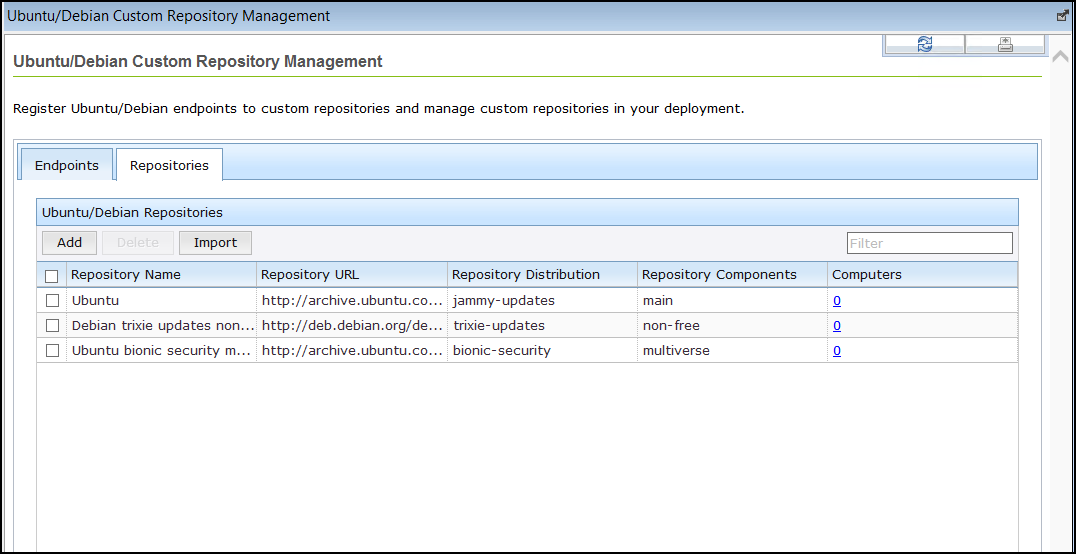Click the 'bionic-security' distribution cell
Screen dimensions: 1076x554
[x=542, y=350]
